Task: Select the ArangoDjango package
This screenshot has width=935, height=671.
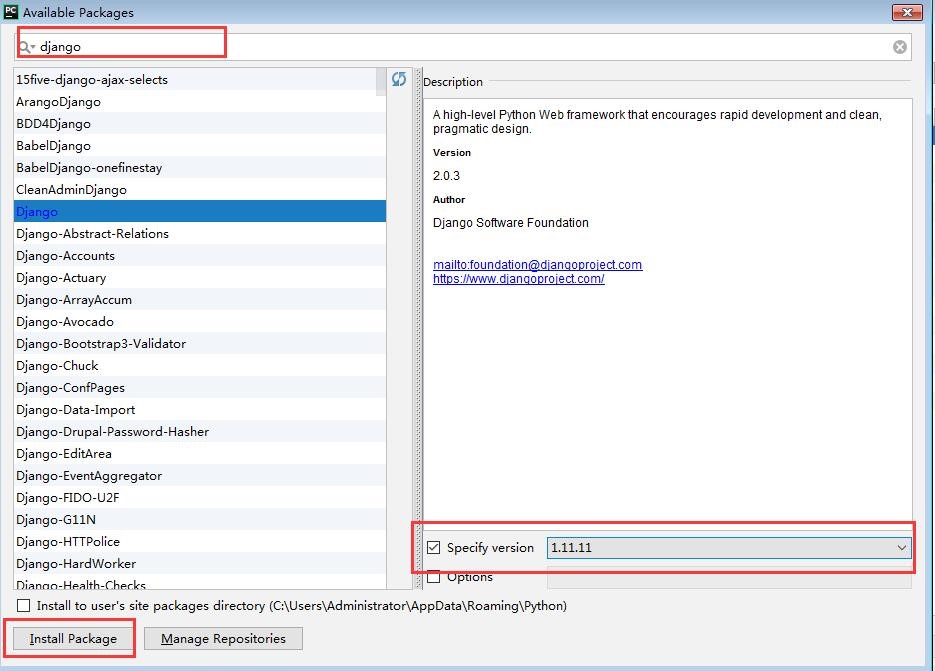Action: 200,101
